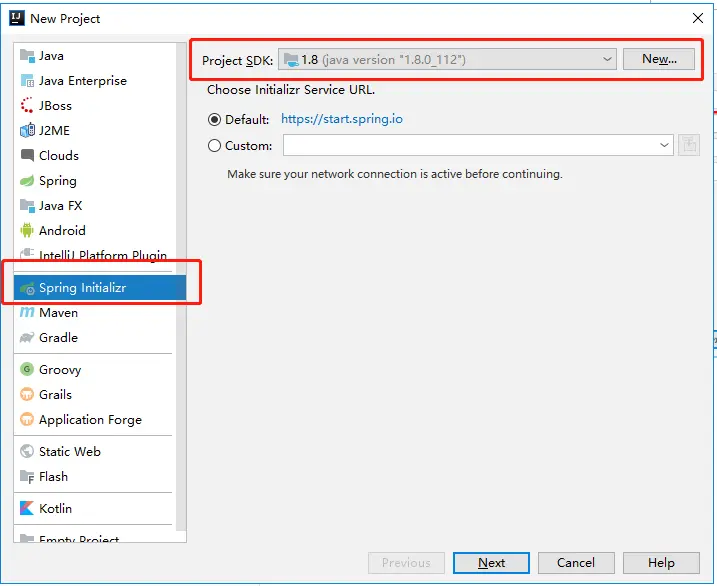Click the IntelliJ logo in title bar
This screenshot has height=586, width=717.
click(x=17, y=18)
